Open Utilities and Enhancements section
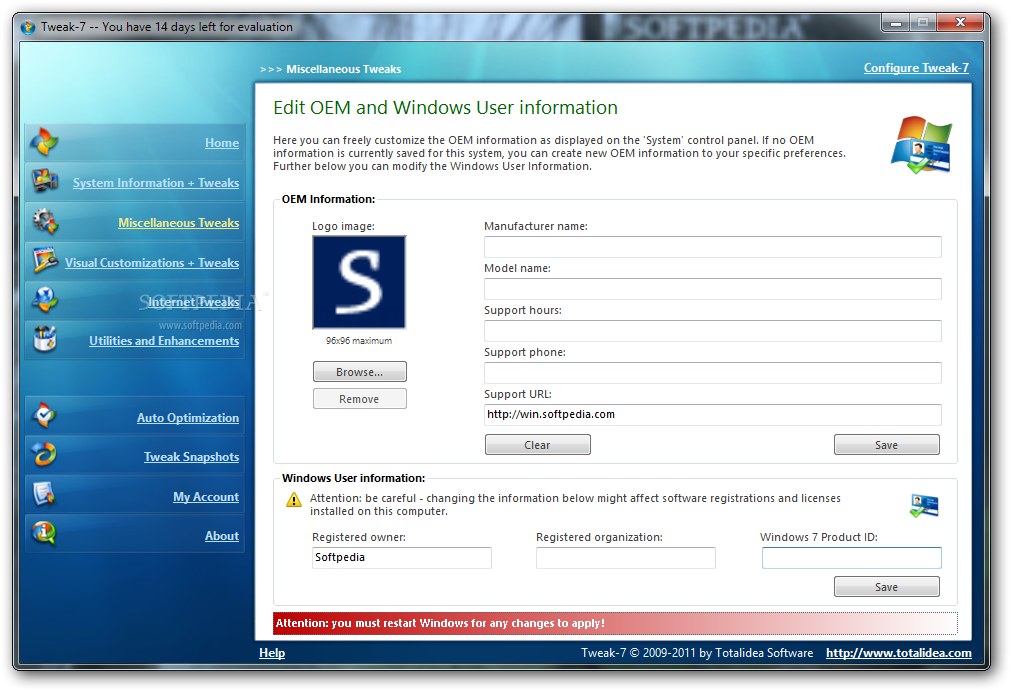Viewport: 1011px width, 691px height. coord(164,341)
